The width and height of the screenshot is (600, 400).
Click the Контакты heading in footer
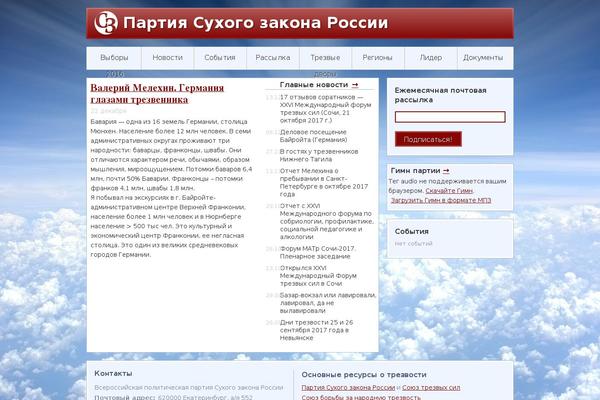113,373
